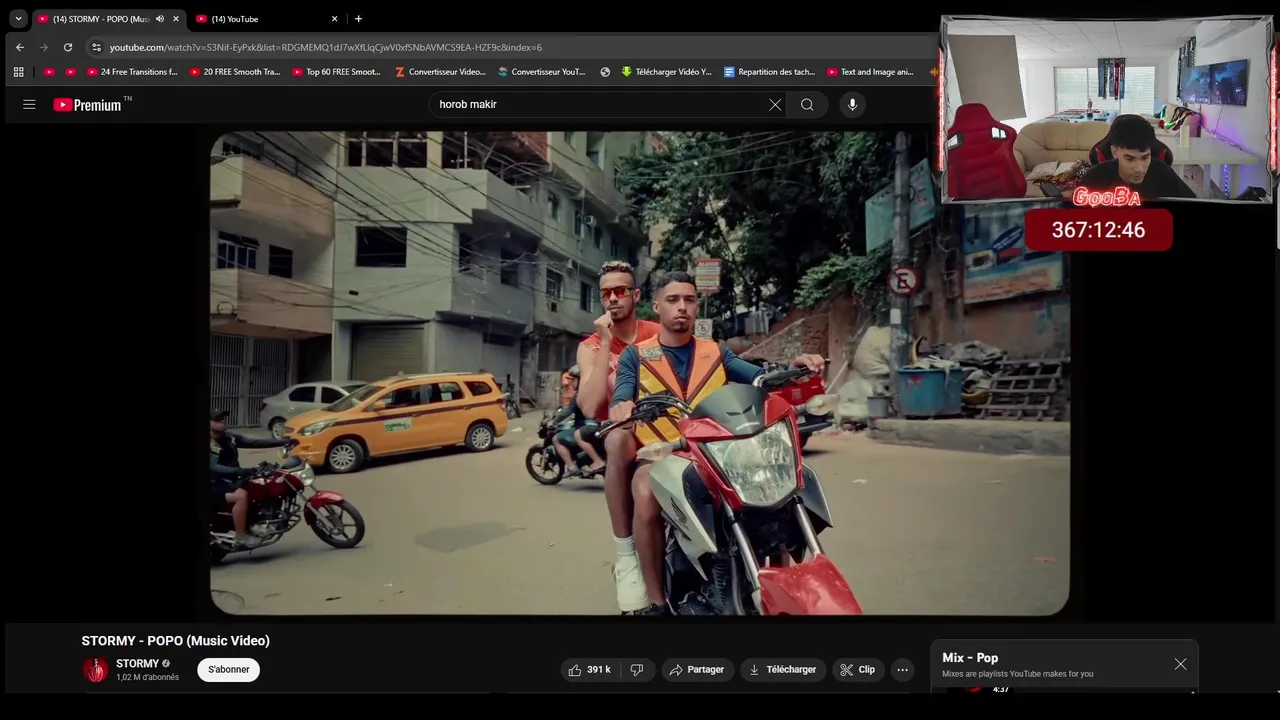Open the Convertisseur Video bookmark

[x=440, y=72]
